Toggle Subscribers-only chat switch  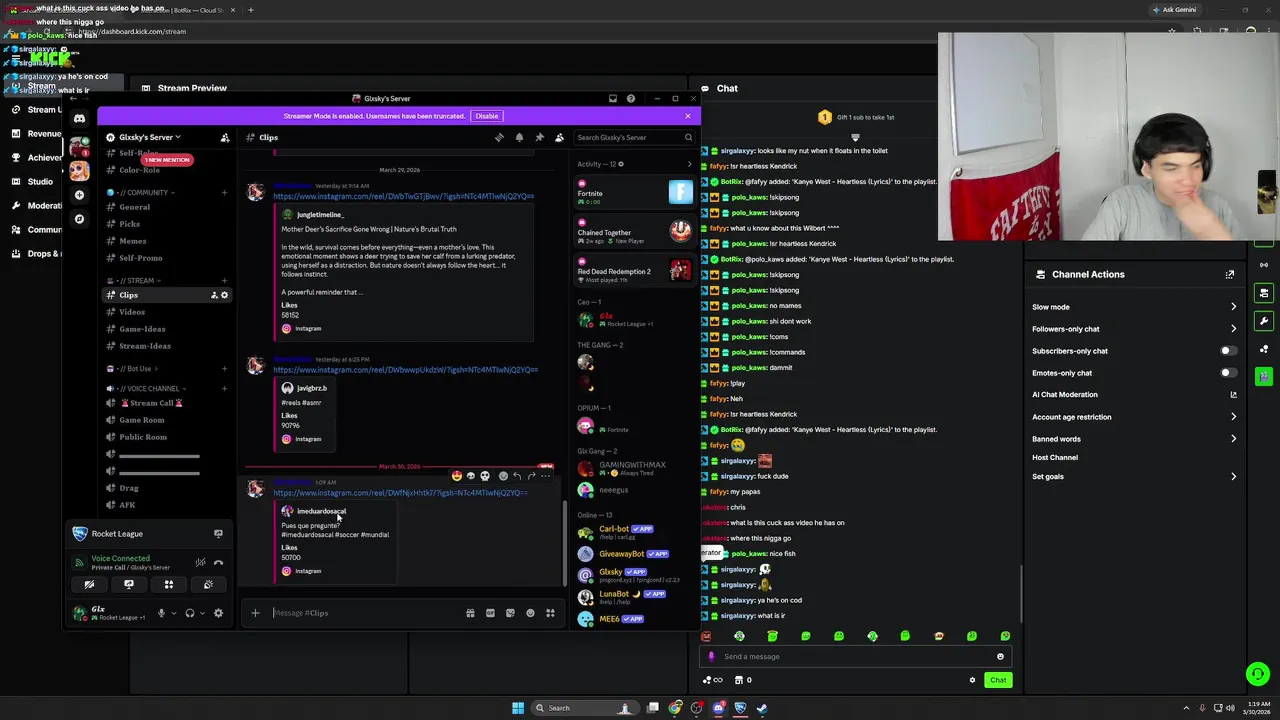pos(1228,351)
